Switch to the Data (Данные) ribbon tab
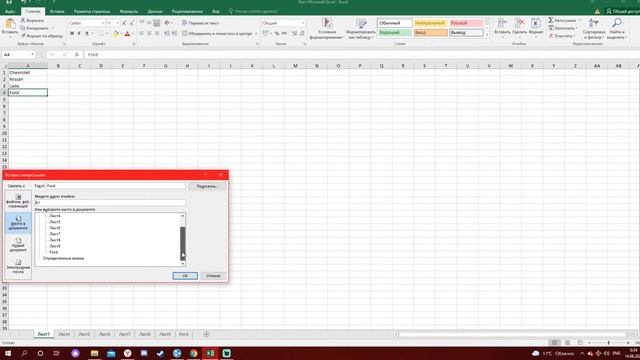640x360 pixels. tap(155, 11)
